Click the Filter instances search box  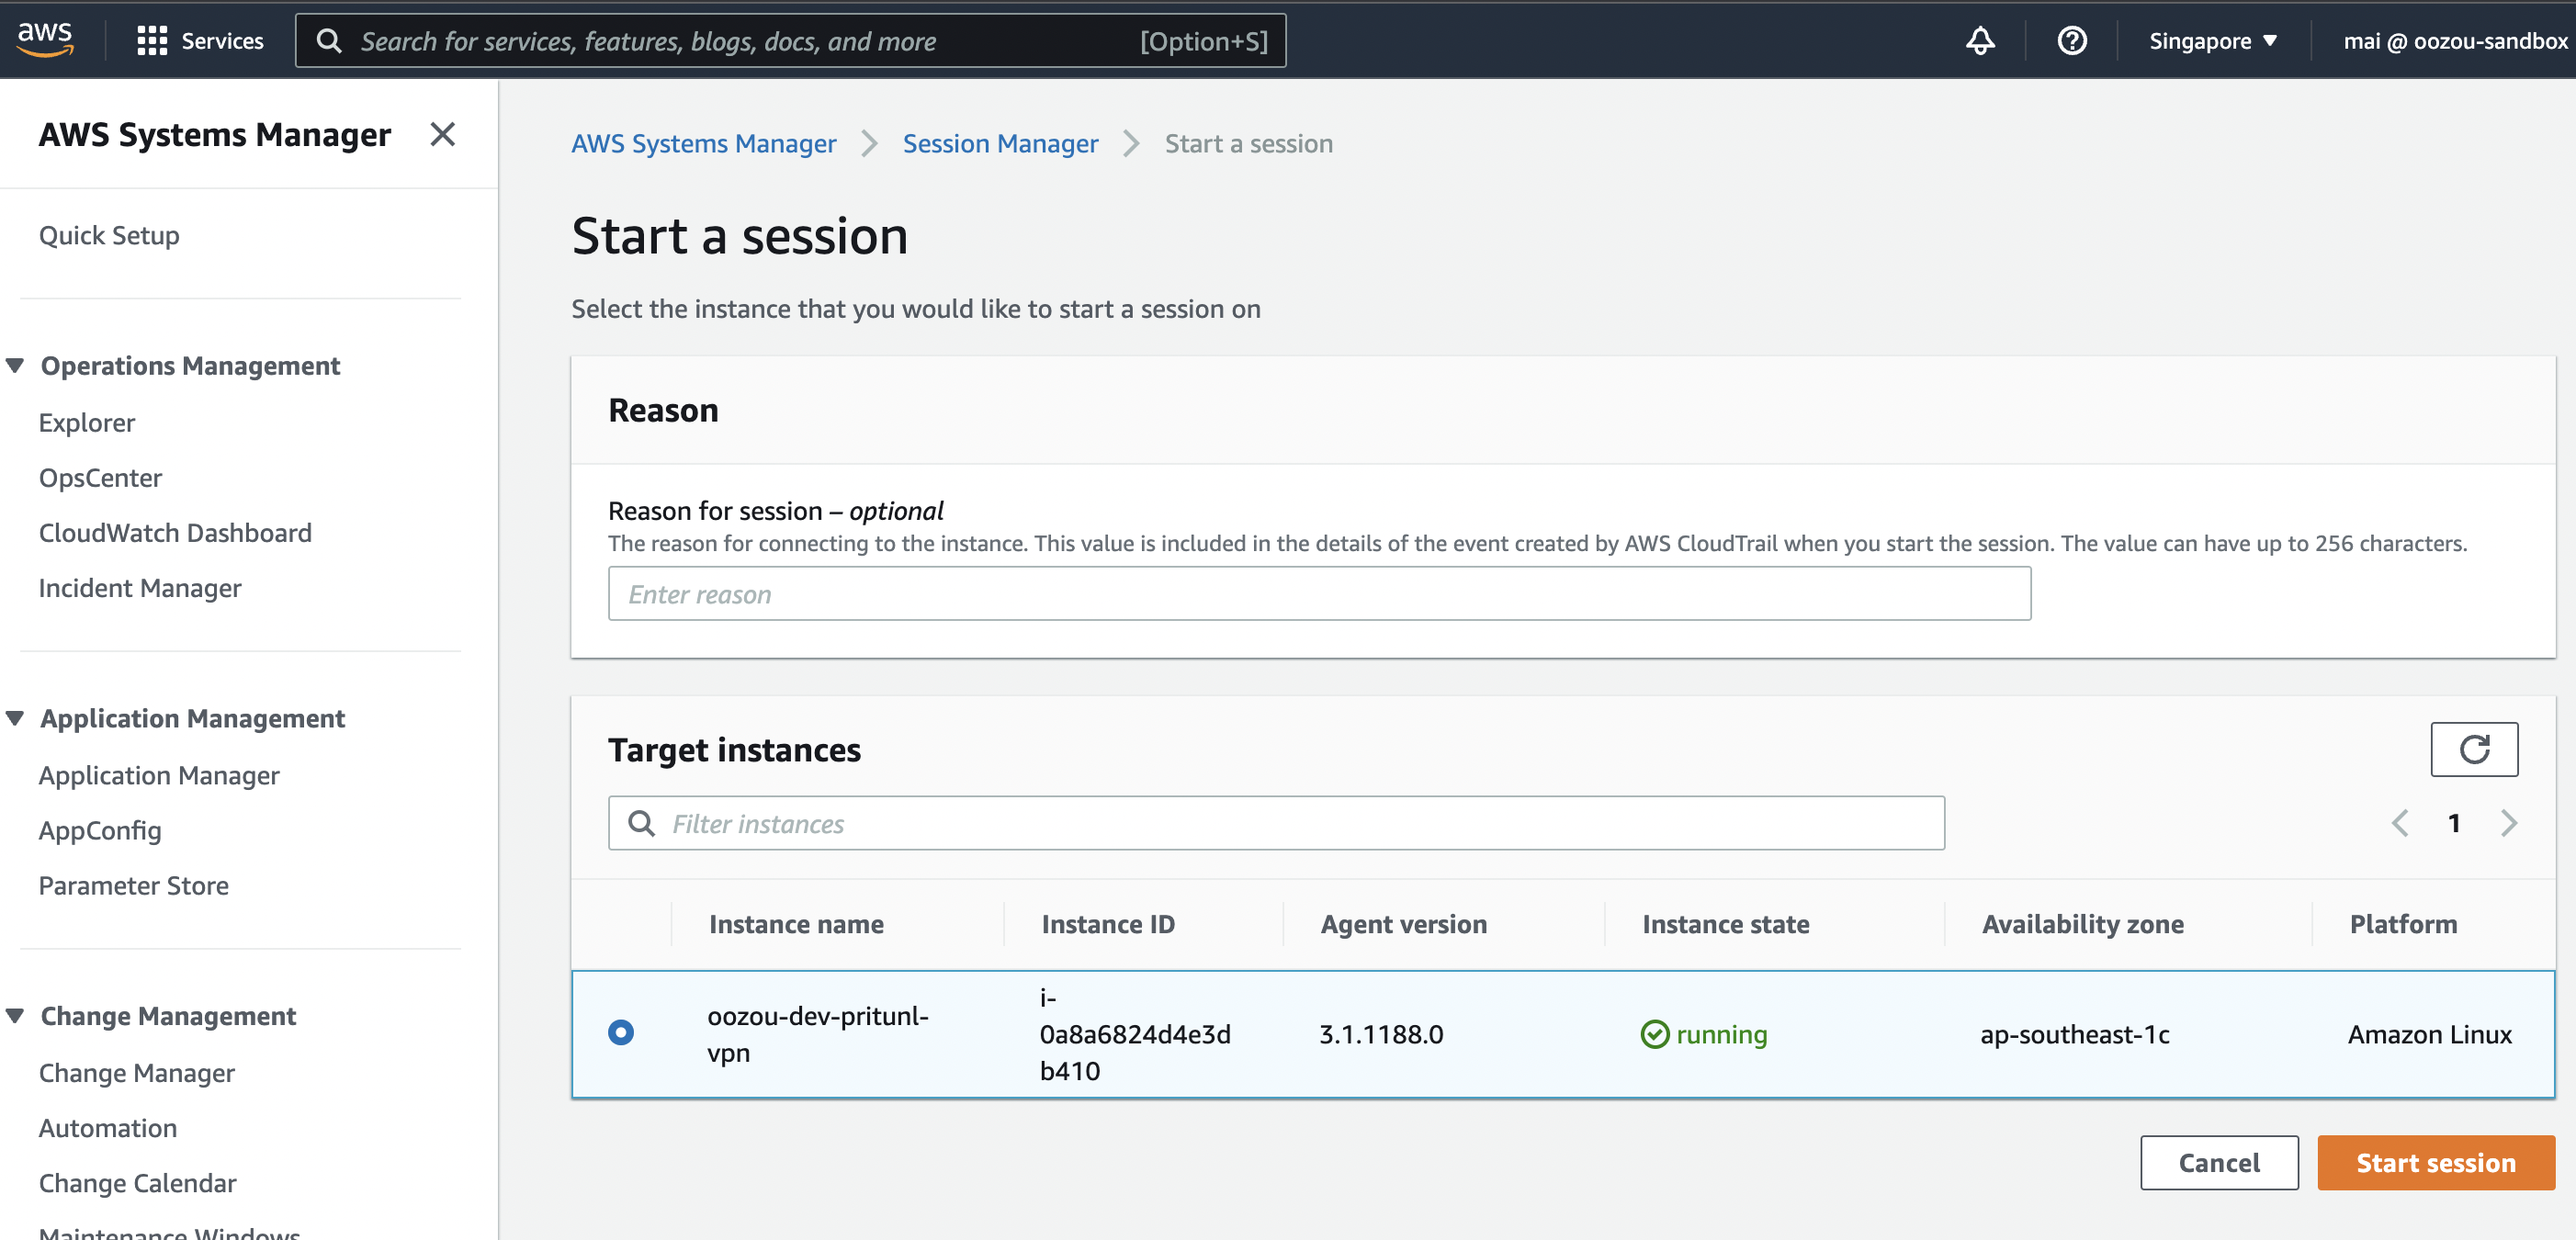pos(1276,823)
